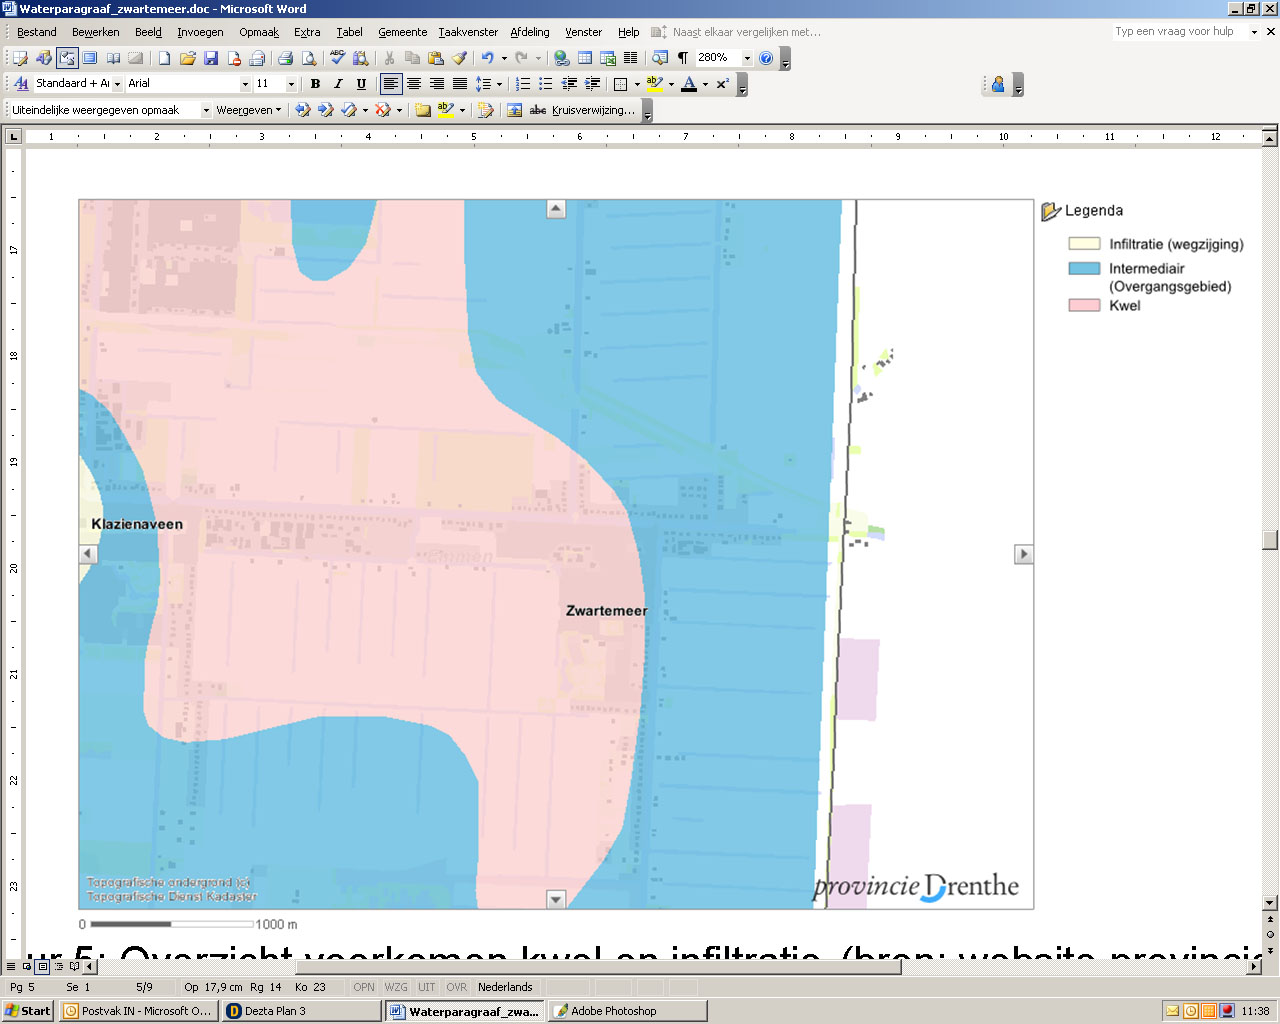The image size is (1280, 1024).
Task: Click the Undo arrow icon
Action: (487, 58)
